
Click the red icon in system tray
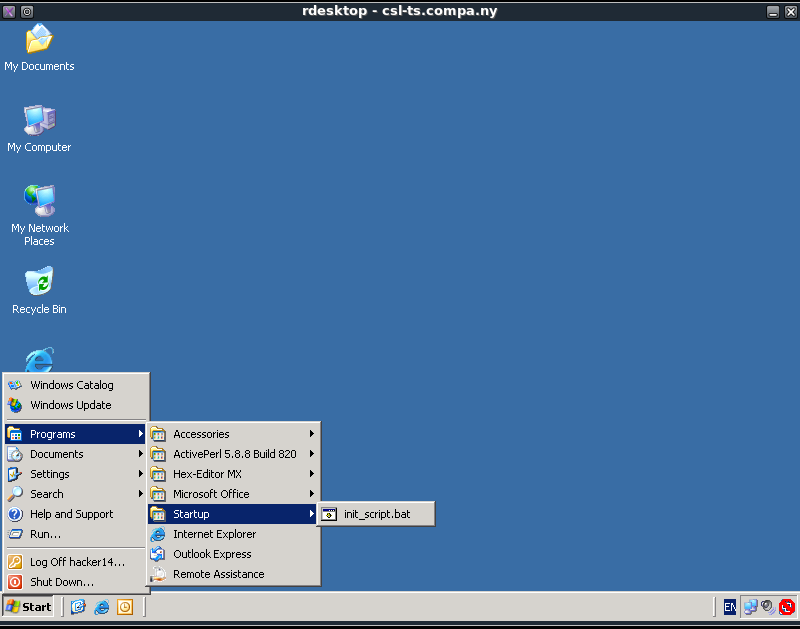pos(787,607)
